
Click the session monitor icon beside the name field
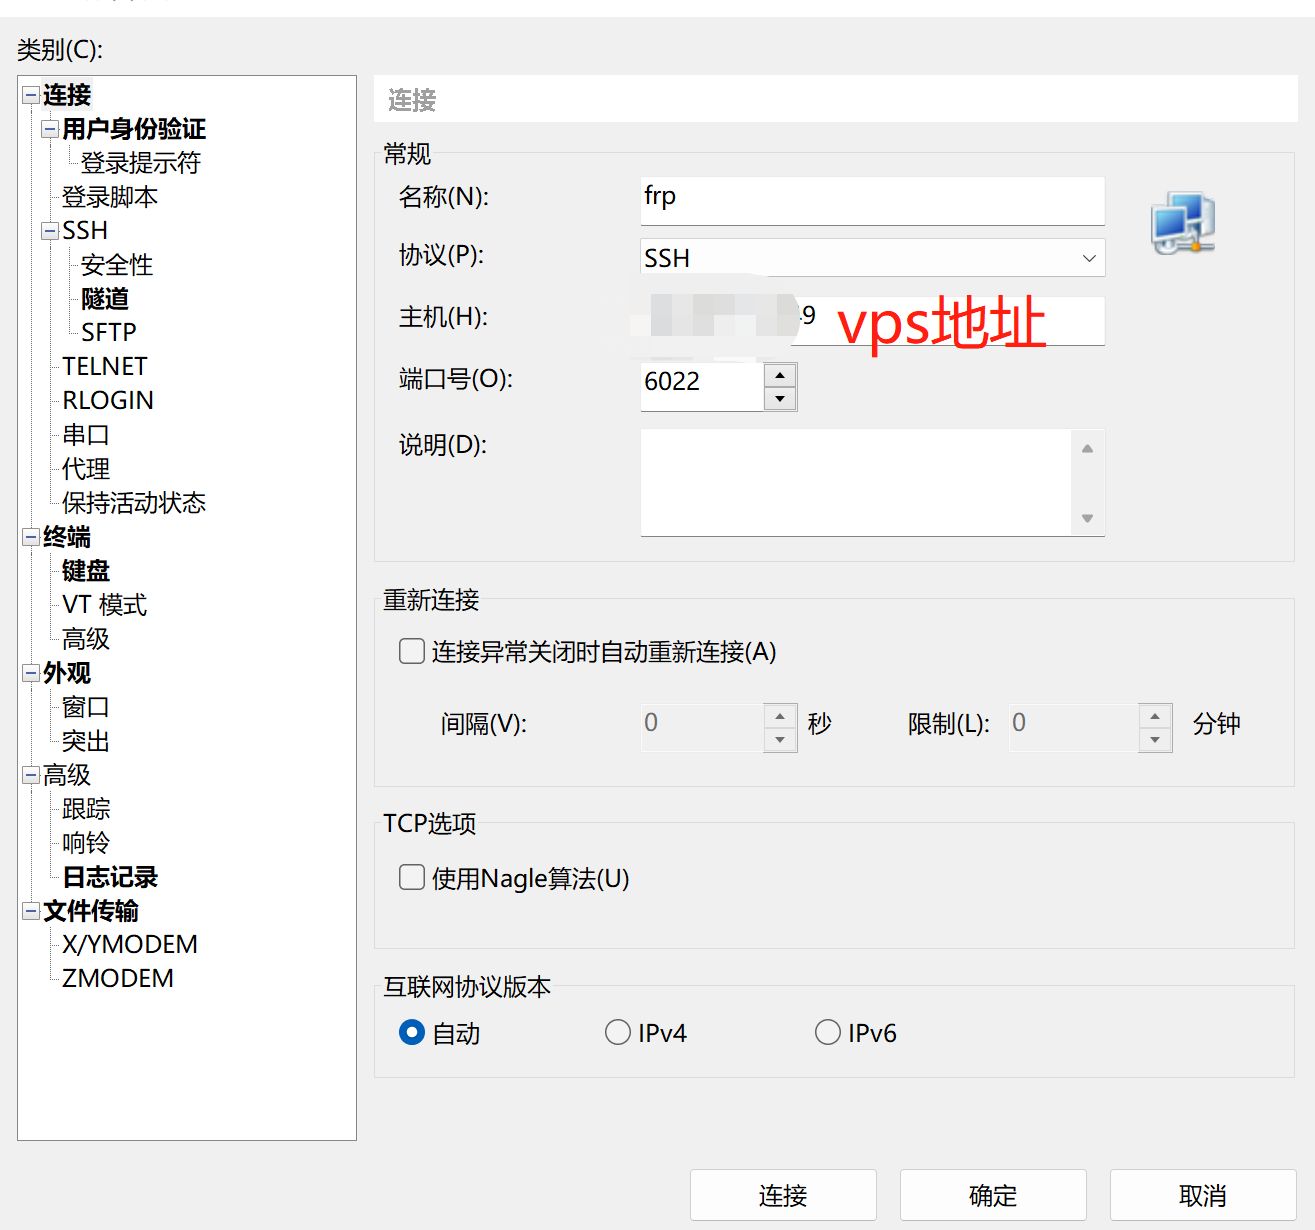point(1181,222)
